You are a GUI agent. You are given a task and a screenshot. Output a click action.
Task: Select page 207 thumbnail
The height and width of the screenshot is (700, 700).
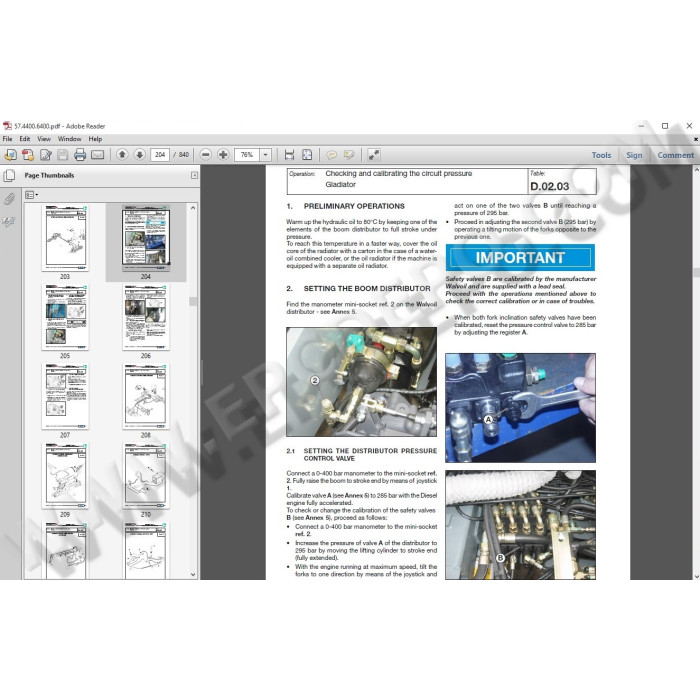(x=65, y=396)
